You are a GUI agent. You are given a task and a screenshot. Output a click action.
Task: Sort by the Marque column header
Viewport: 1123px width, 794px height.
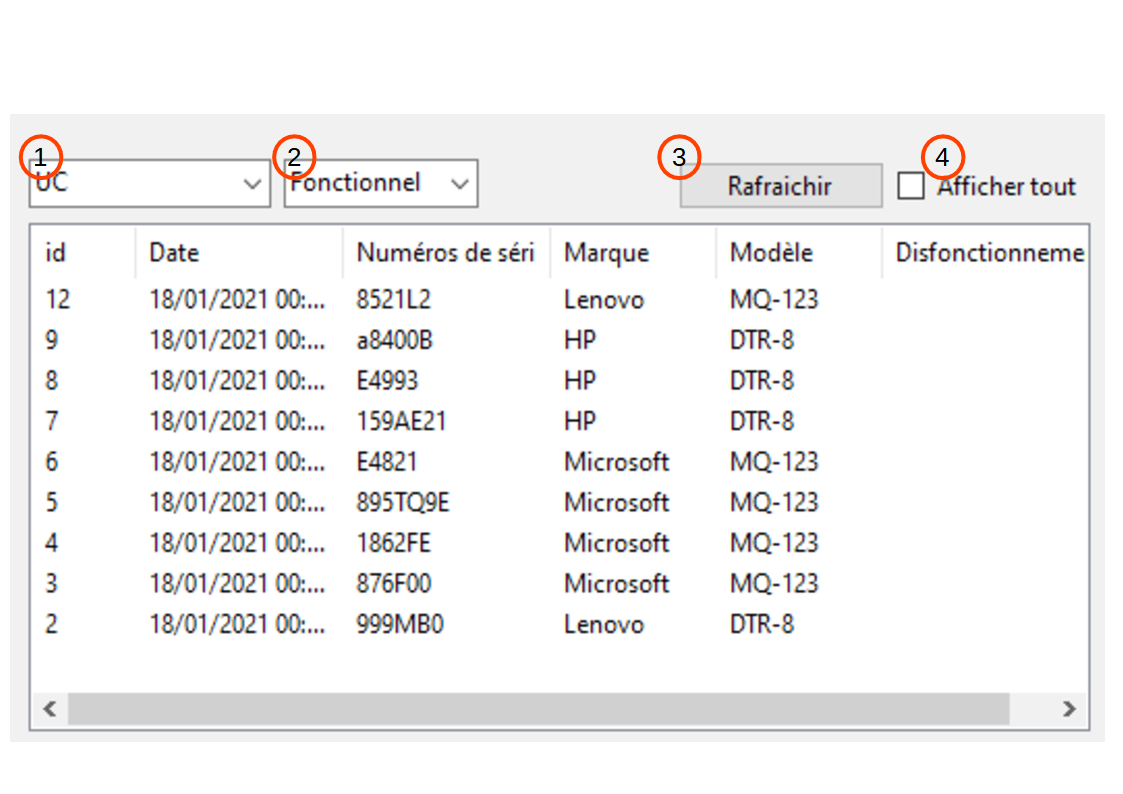[x=606, y=253]
